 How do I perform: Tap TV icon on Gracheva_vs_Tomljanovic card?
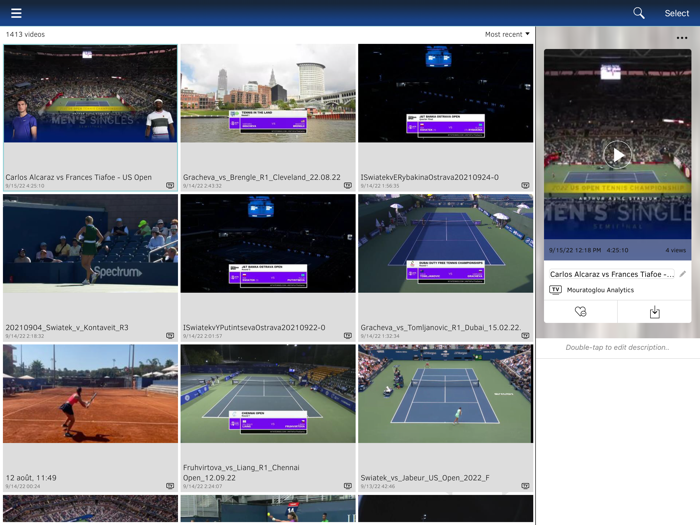point(525,335)
